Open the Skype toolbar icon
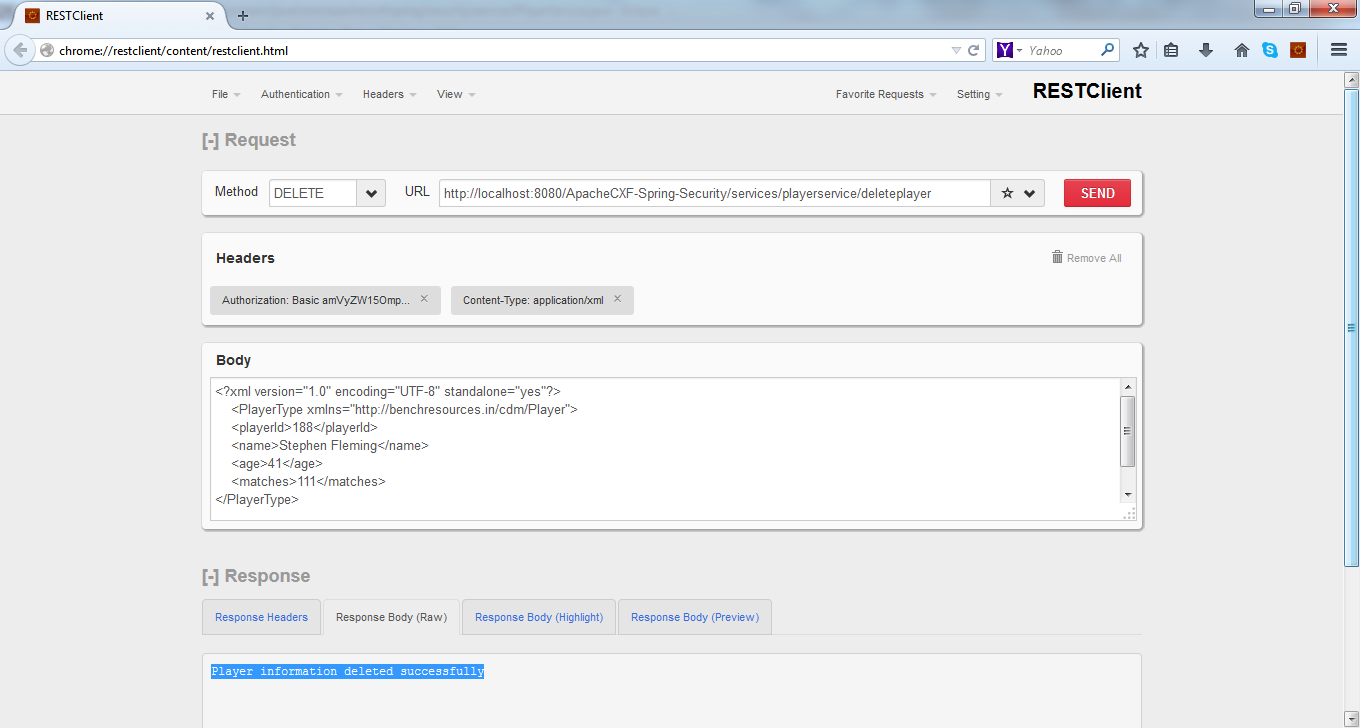Screen dimensions: 1360x728 [1270, 49]
